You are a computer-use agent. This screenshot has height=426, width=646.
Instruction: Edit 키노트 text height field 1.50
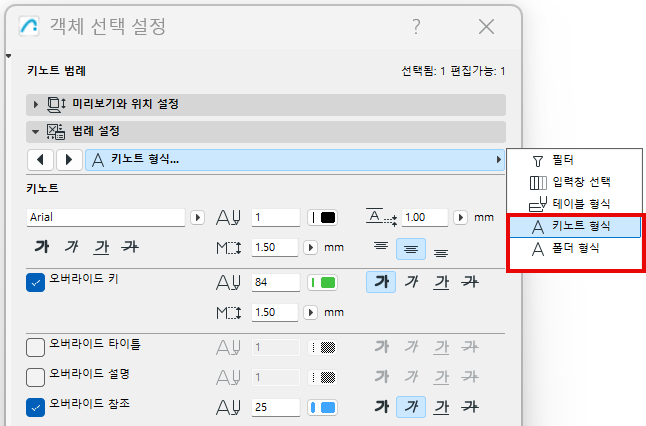(275, 248)
